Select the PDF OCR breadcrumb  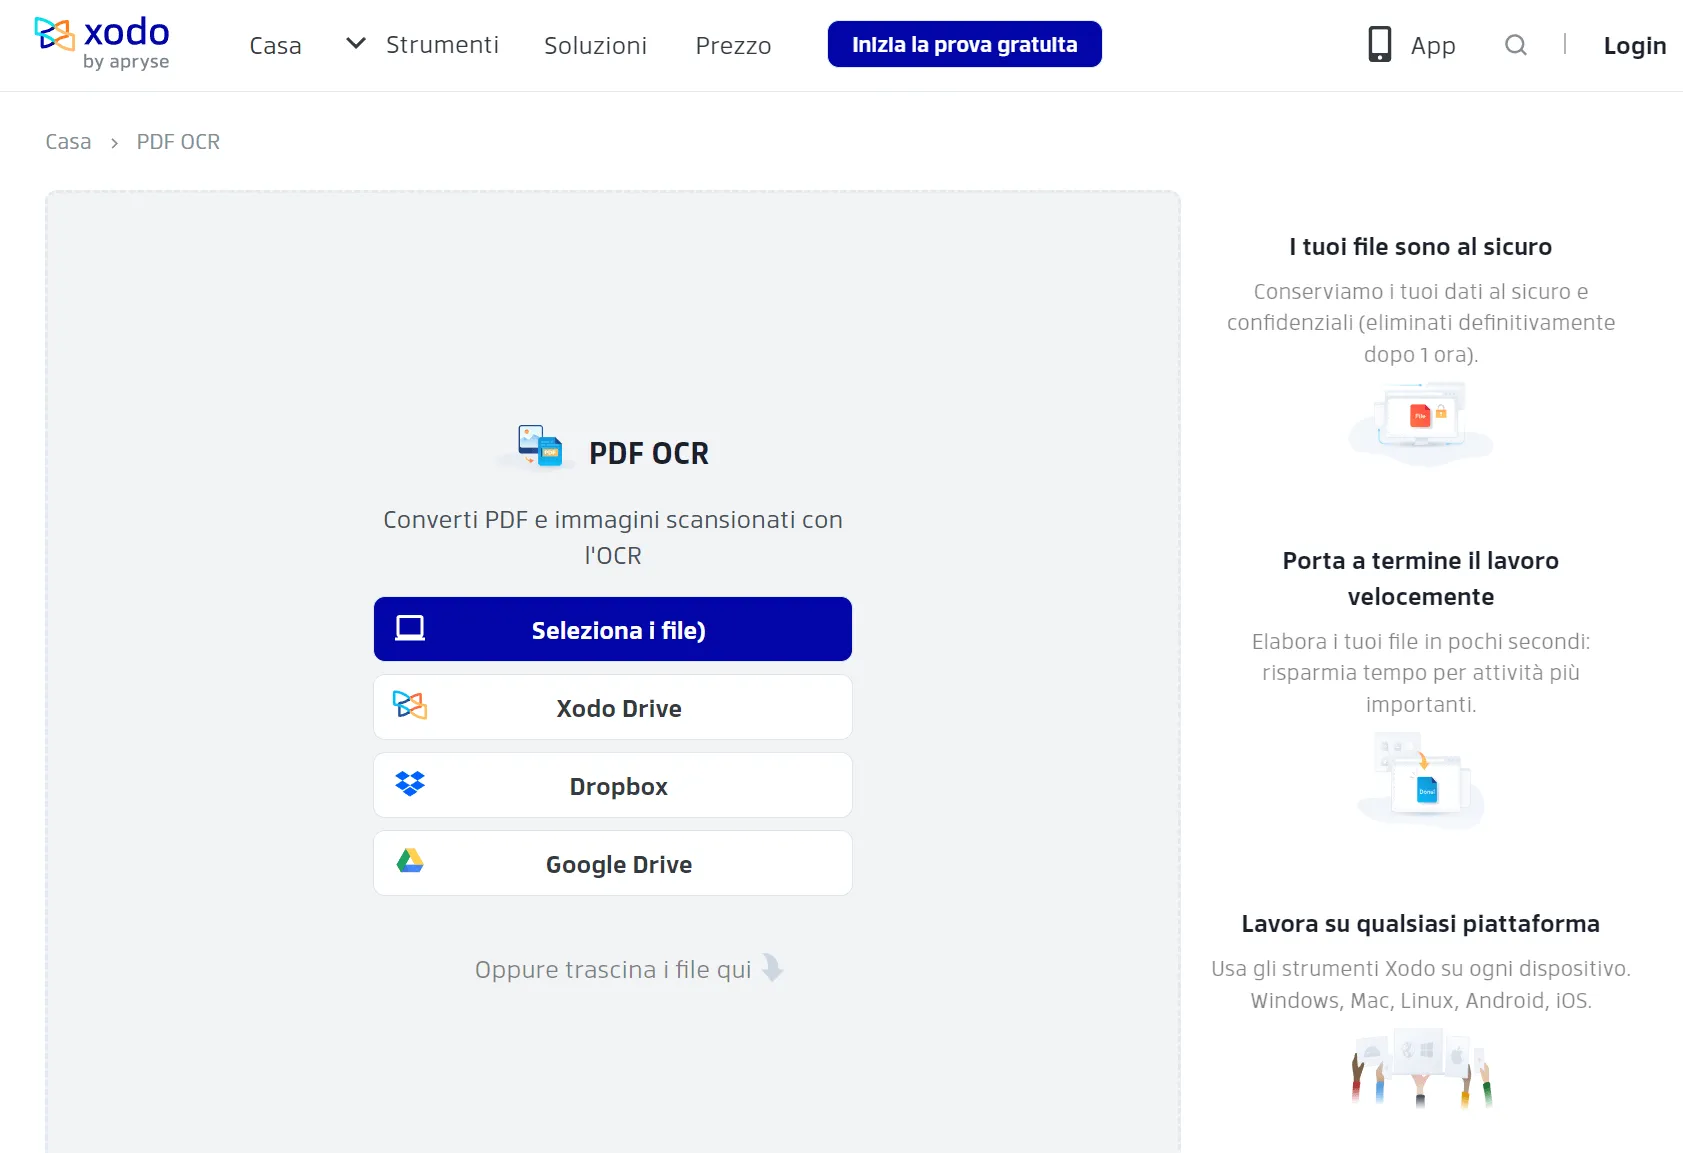[x=178, y=142]
